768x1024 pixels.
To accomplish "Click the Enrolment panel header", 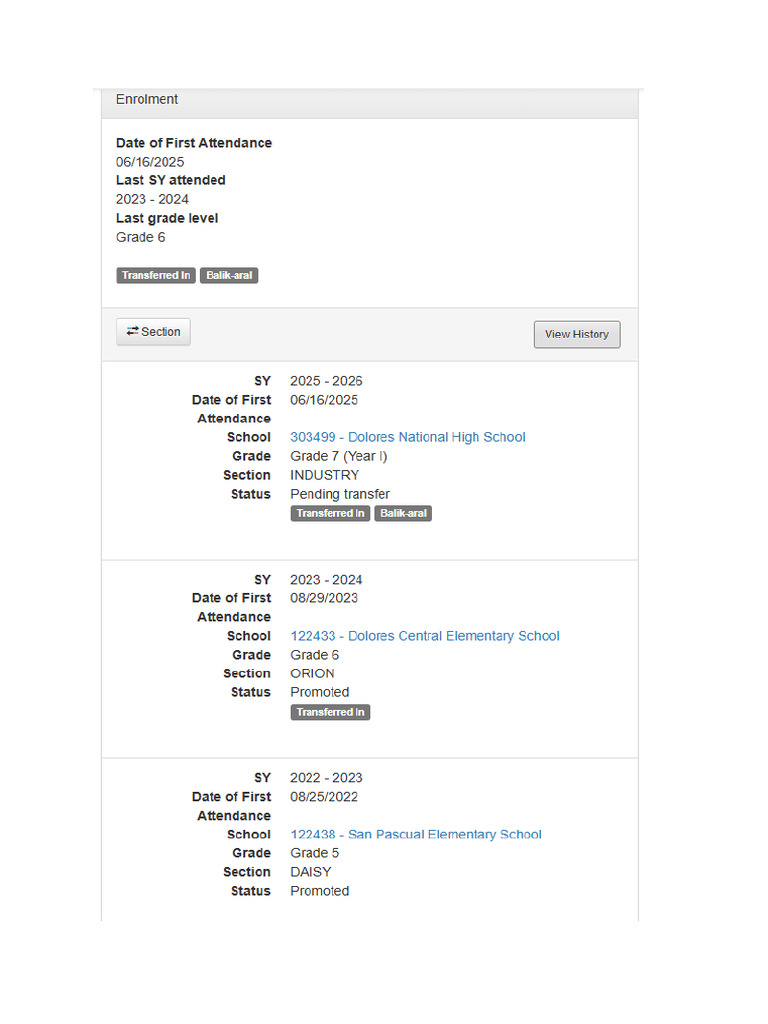I will click(x=370, y=100).
